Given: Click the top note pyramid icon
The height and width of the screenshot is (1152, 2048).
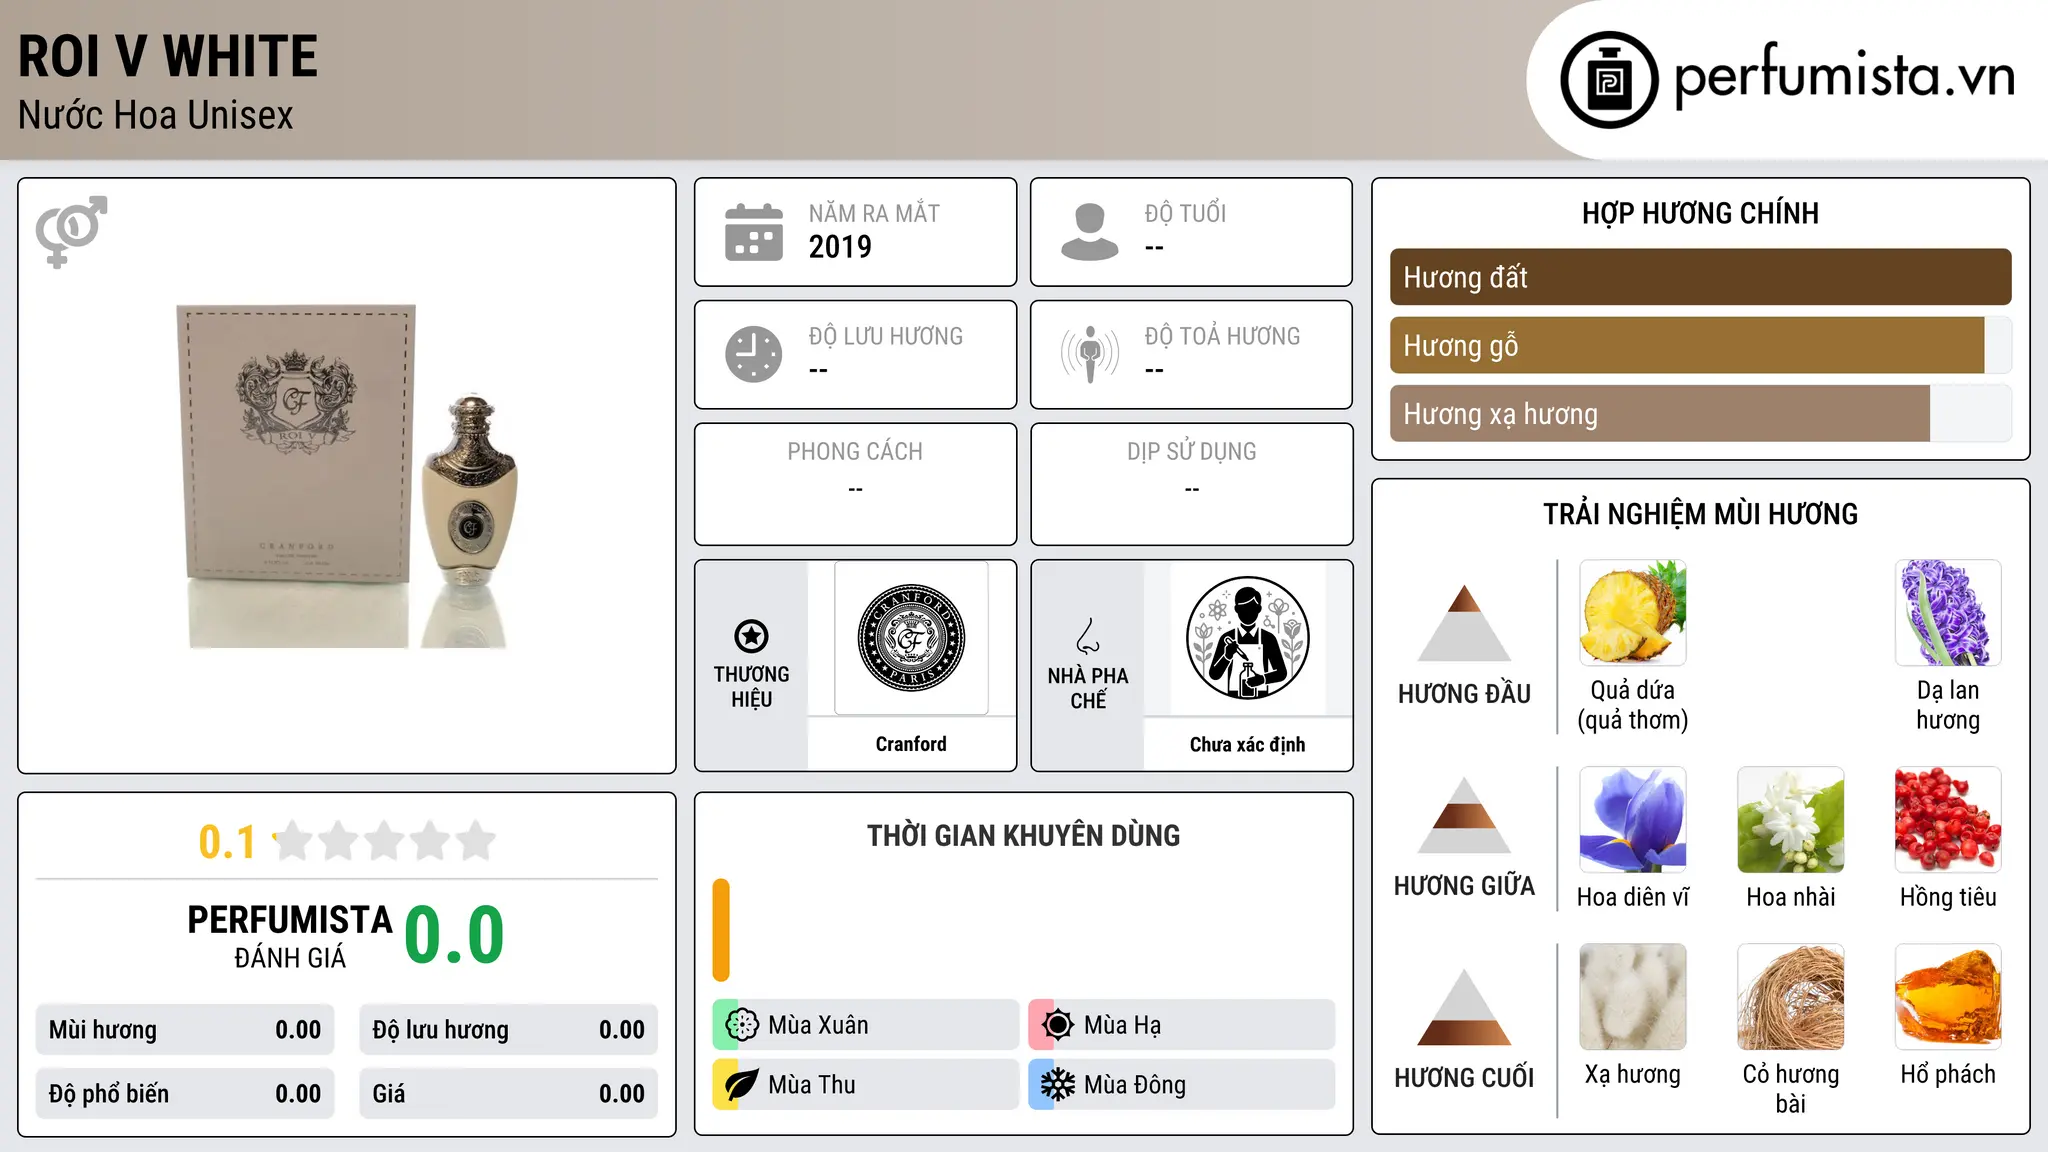Looking at the screenshot, I should click(x=1464, y=623).
